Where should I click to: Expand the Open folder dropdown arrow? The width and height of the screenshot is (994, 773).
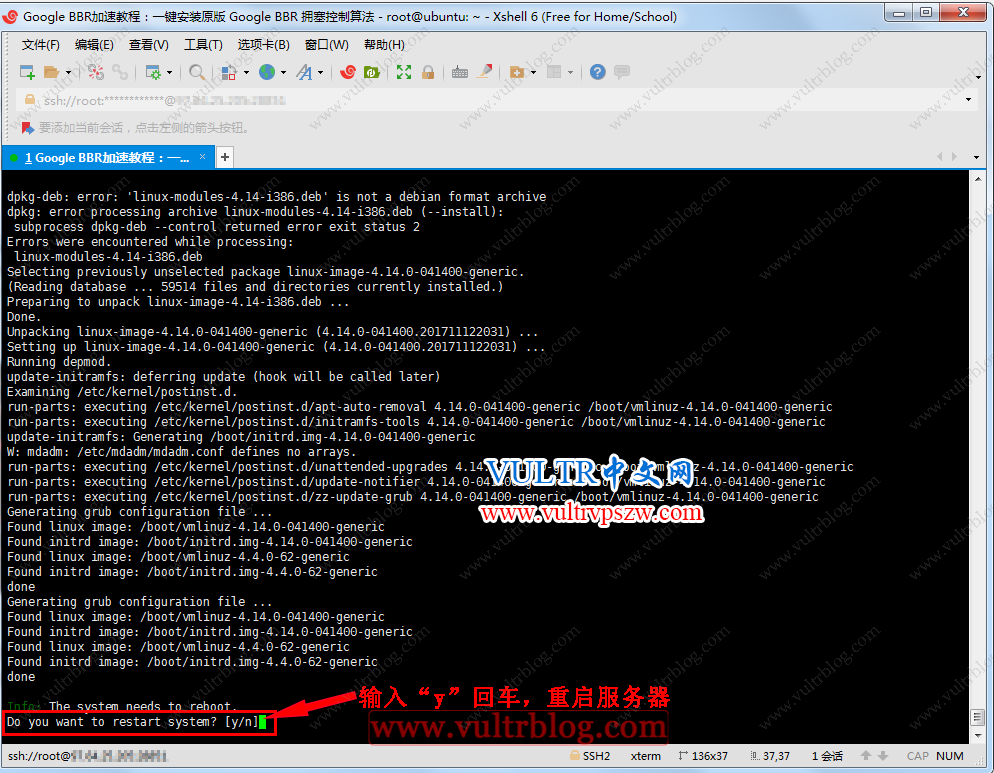click(68, 73)
